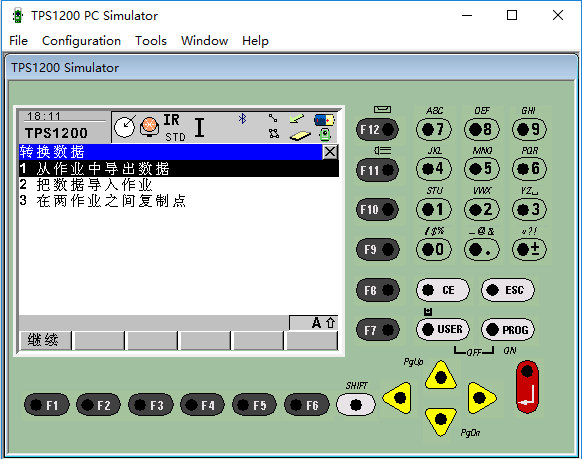Click the CE clear key
Screen dimensions: 582x459
[442, 290]
